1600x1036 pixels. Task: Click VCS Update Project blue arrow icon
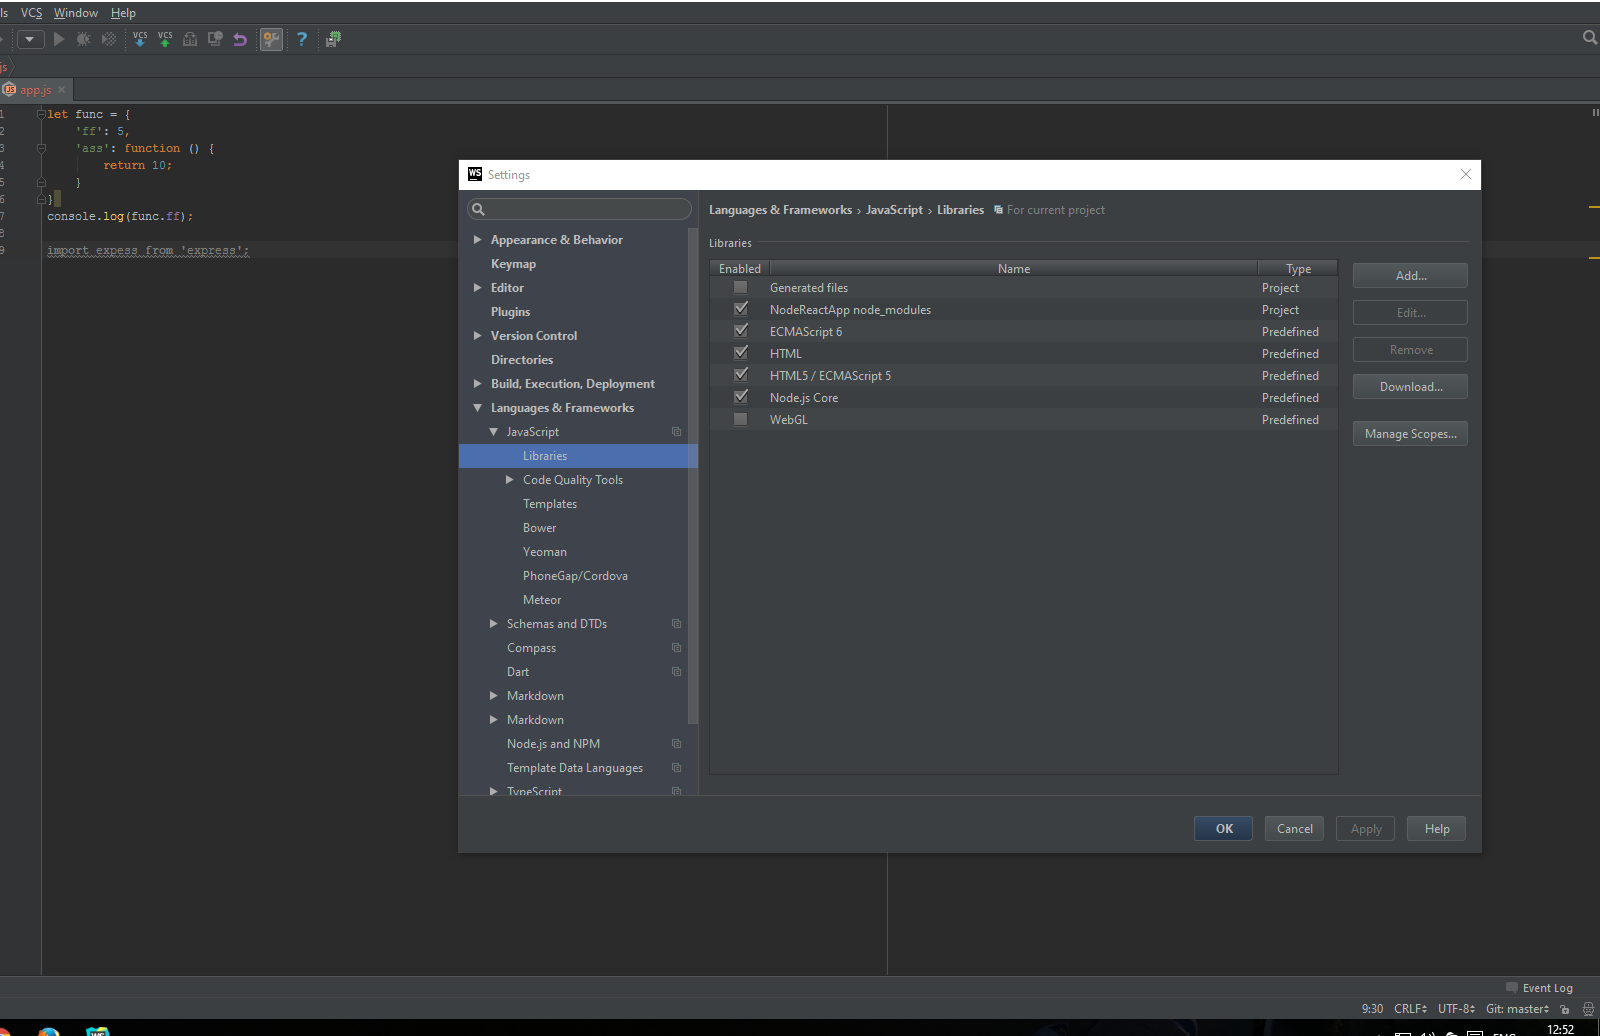click(140, 39)
